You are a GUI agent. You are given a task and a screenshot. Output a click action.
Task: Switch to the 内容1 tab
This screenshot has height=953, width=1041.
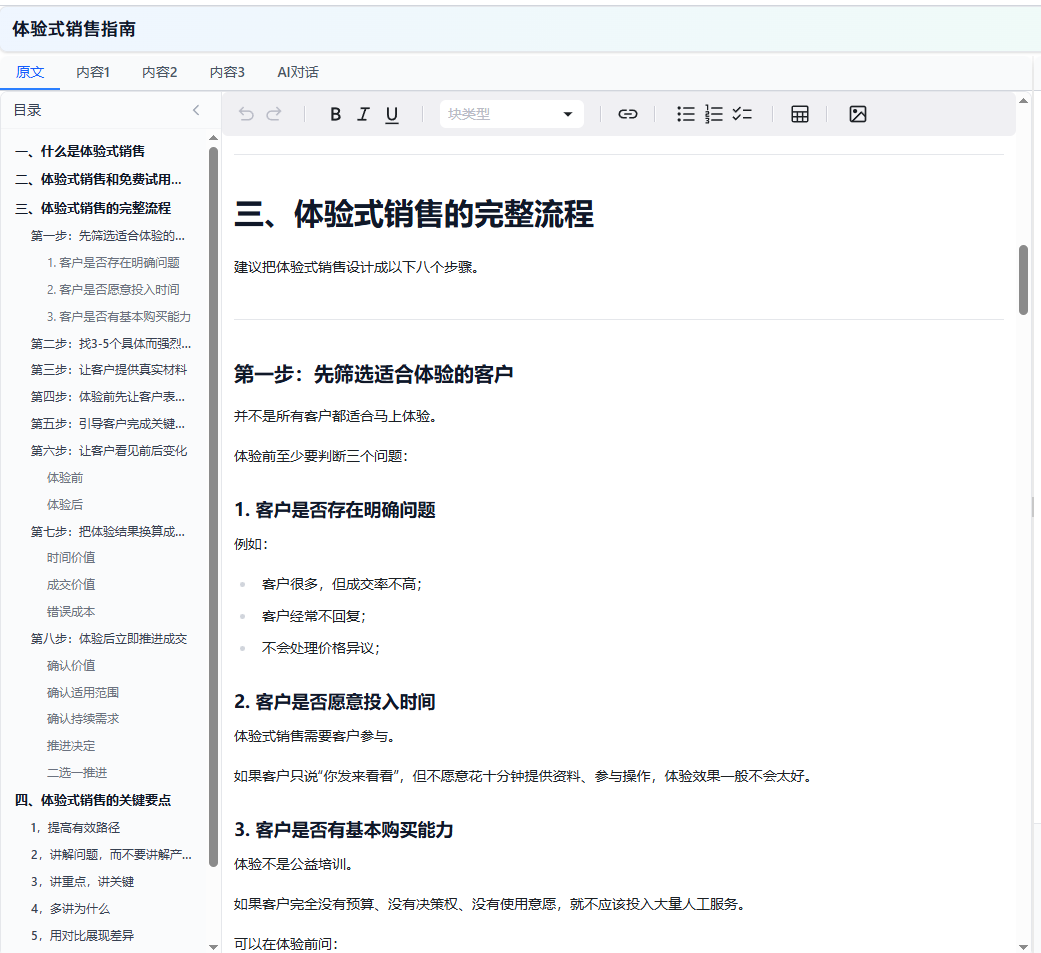(93, 72)
